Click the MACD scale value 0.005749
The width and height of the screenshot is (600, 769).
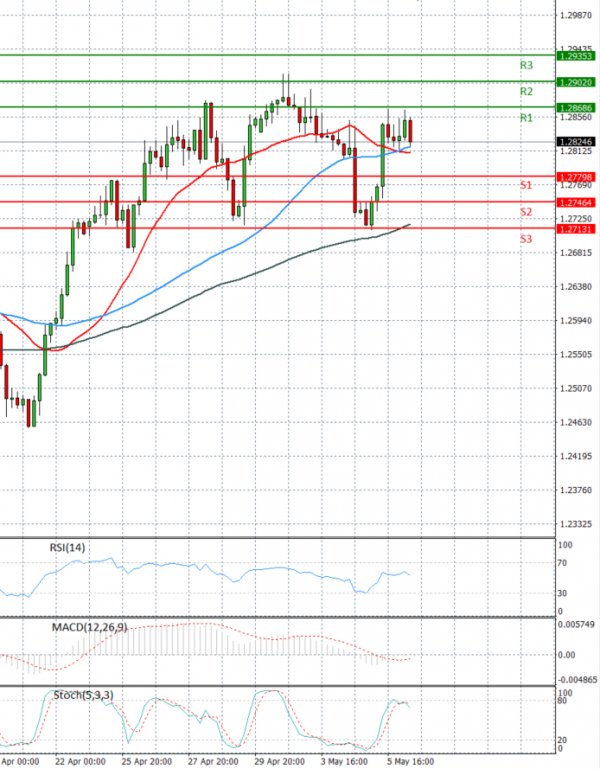pos(576,625)
